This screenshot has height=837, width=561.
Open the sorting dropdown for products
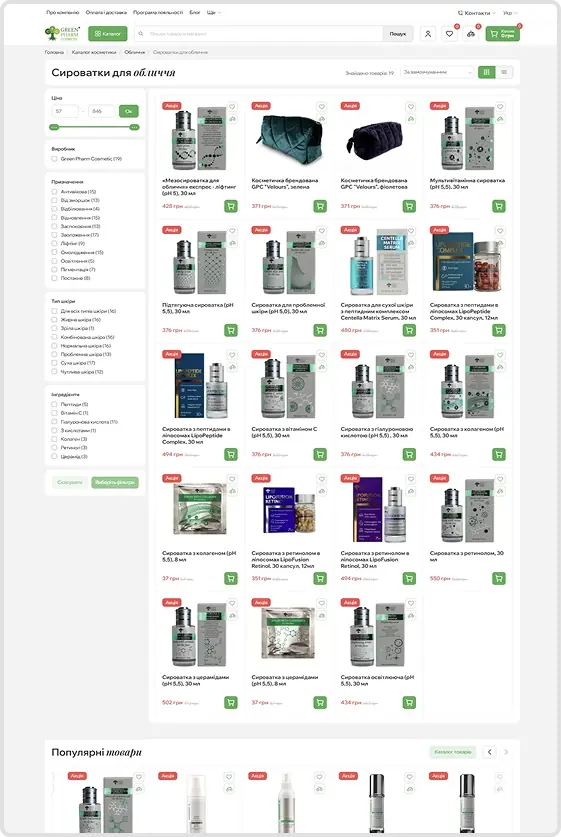[437, 72]
